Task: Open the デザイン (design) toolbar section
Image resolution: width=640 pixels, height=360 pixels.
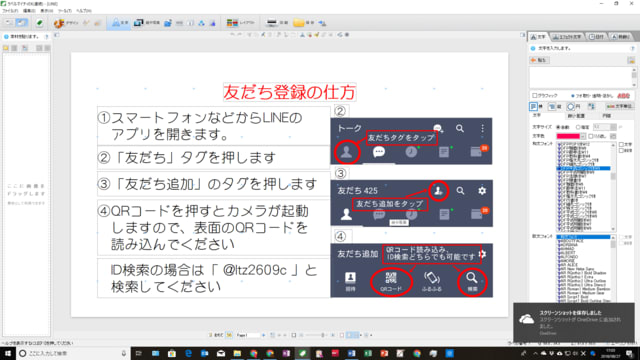Action: (66, 23)
